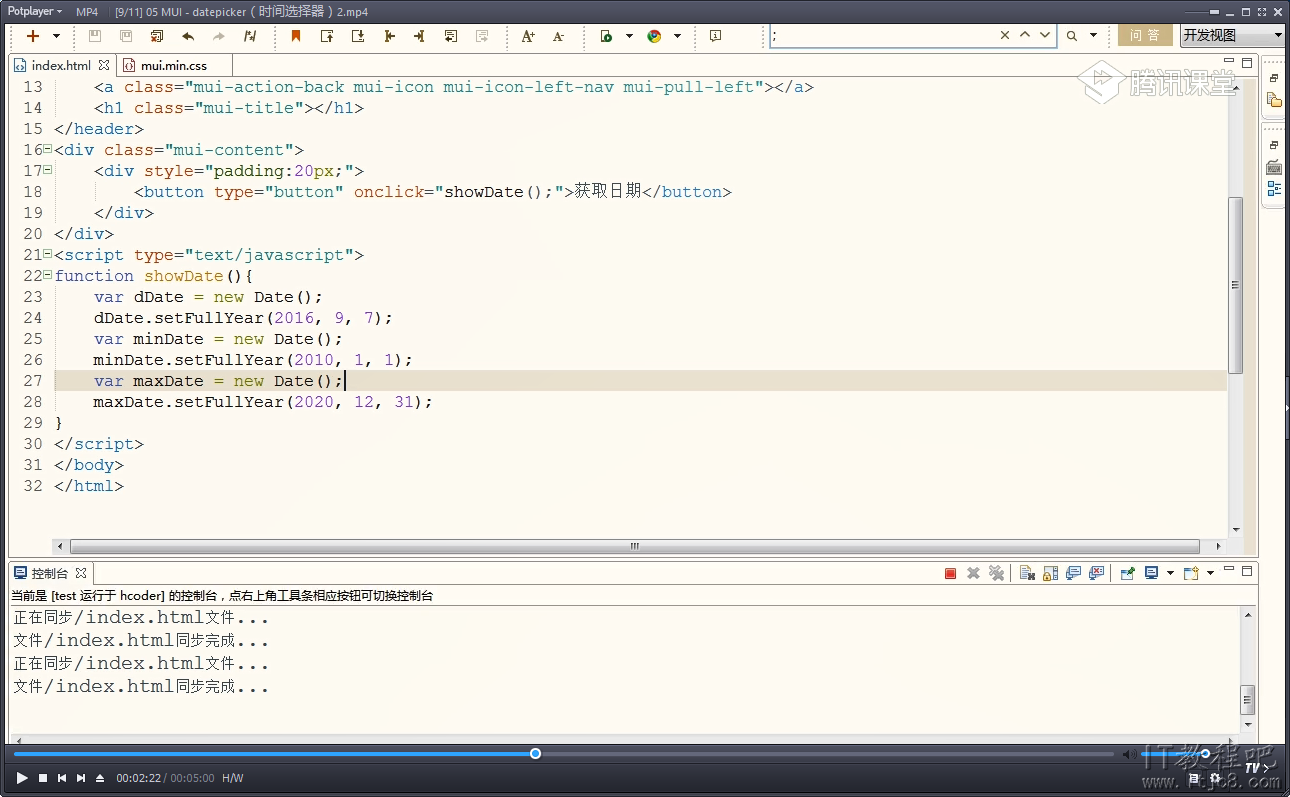Click the green run on device icon
Viewport: 1290px width, 797px height.
(606, 36)
